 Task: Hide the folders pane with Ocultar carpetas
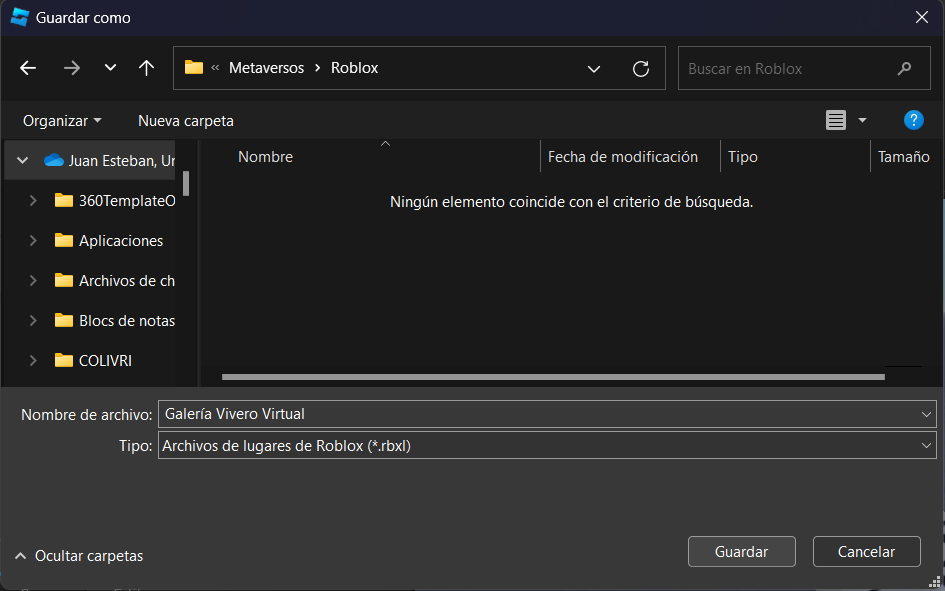pyautogui.click(x=79, y=555)
